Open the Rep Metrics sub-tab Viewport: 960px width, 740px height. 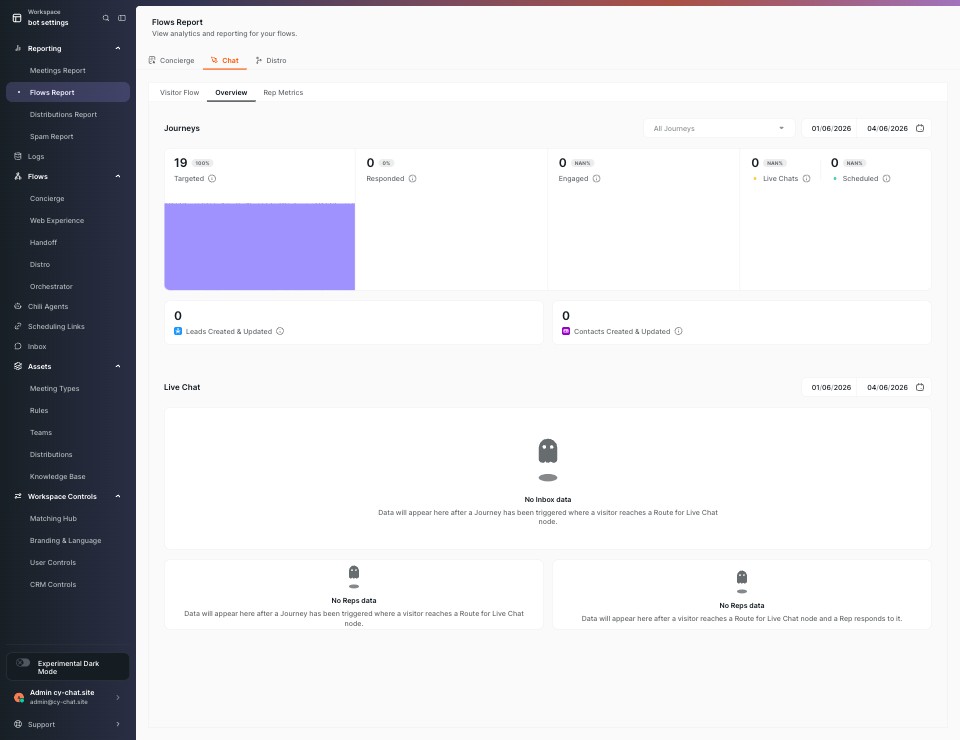[x=283, y=92]
